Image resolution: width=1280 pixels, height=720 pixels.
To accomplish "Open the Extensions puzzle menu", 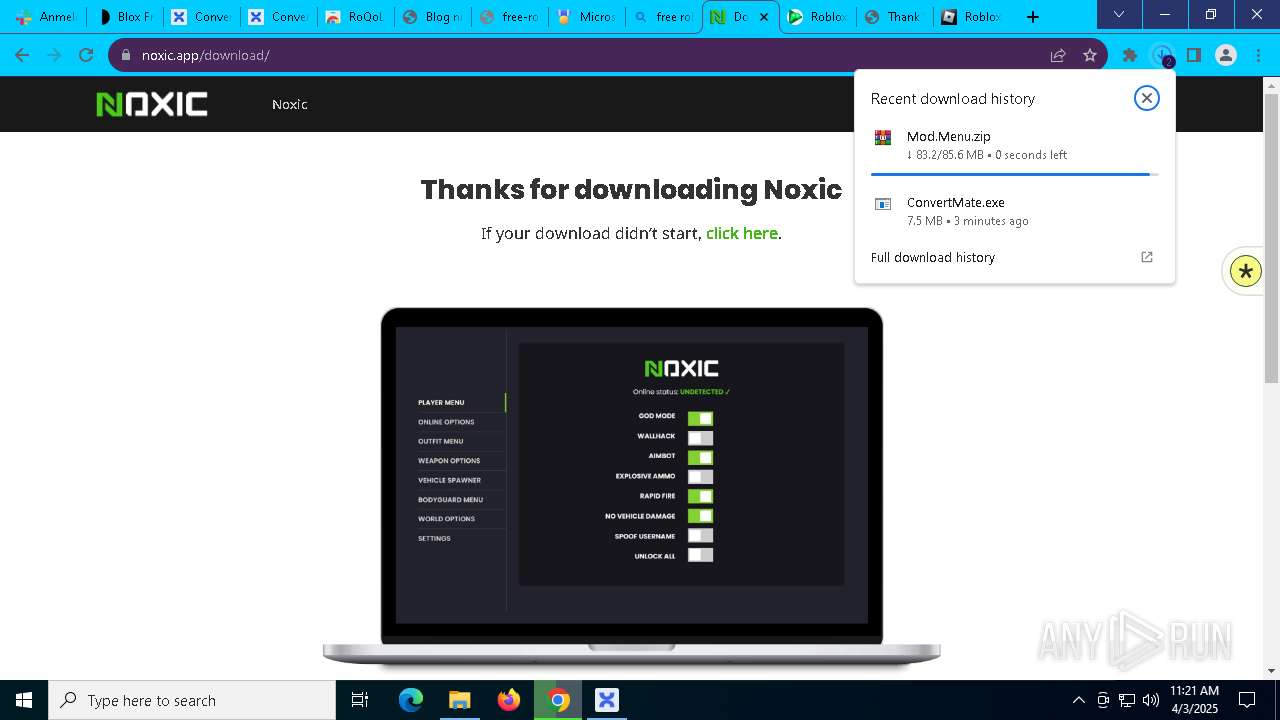I will [x=1130, y=55].
